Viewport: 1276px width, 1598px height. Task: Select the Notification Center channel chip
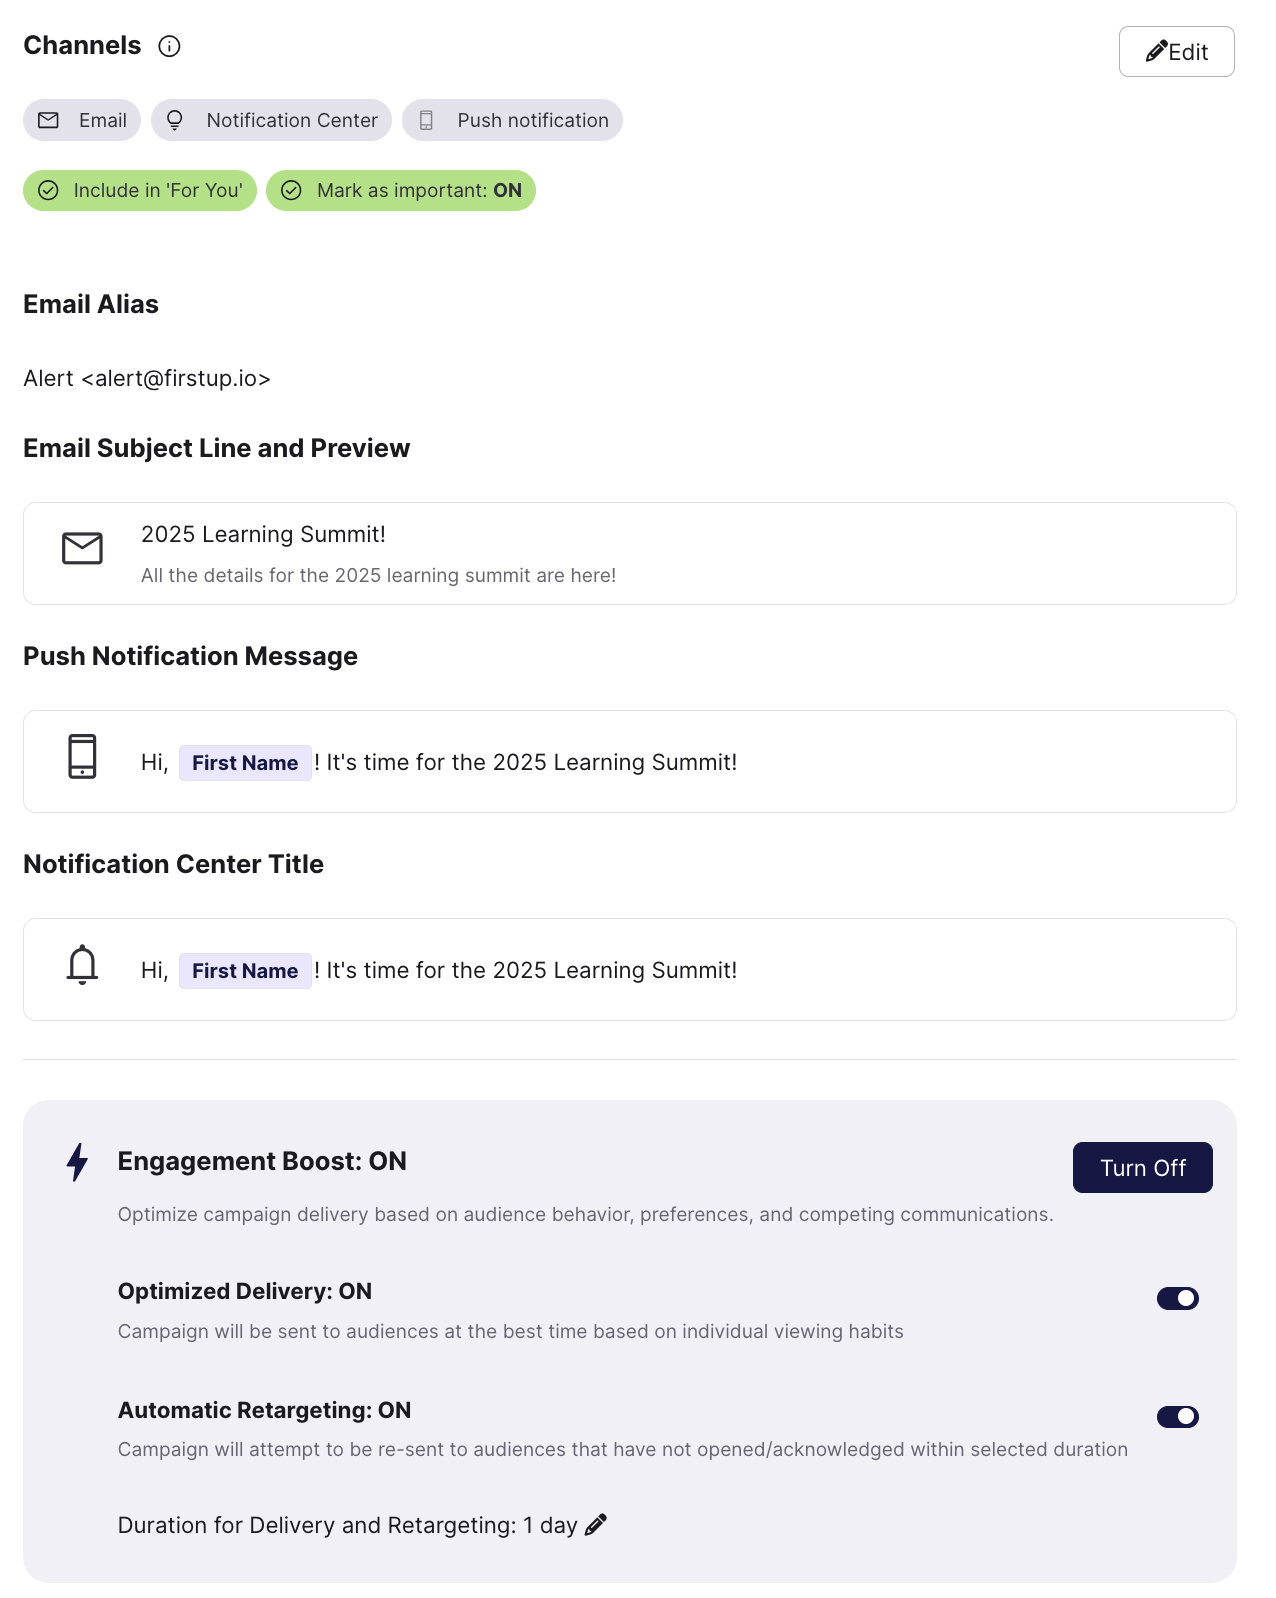point(271,120)
